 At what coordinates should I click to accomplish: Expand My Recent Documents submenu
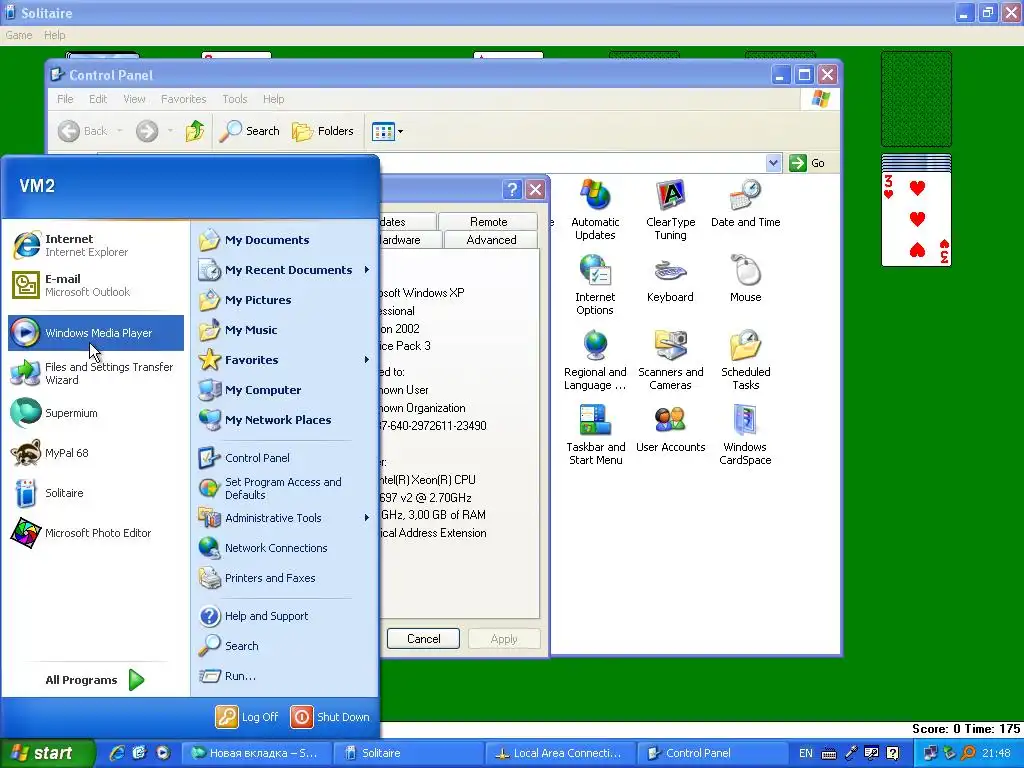285,270
